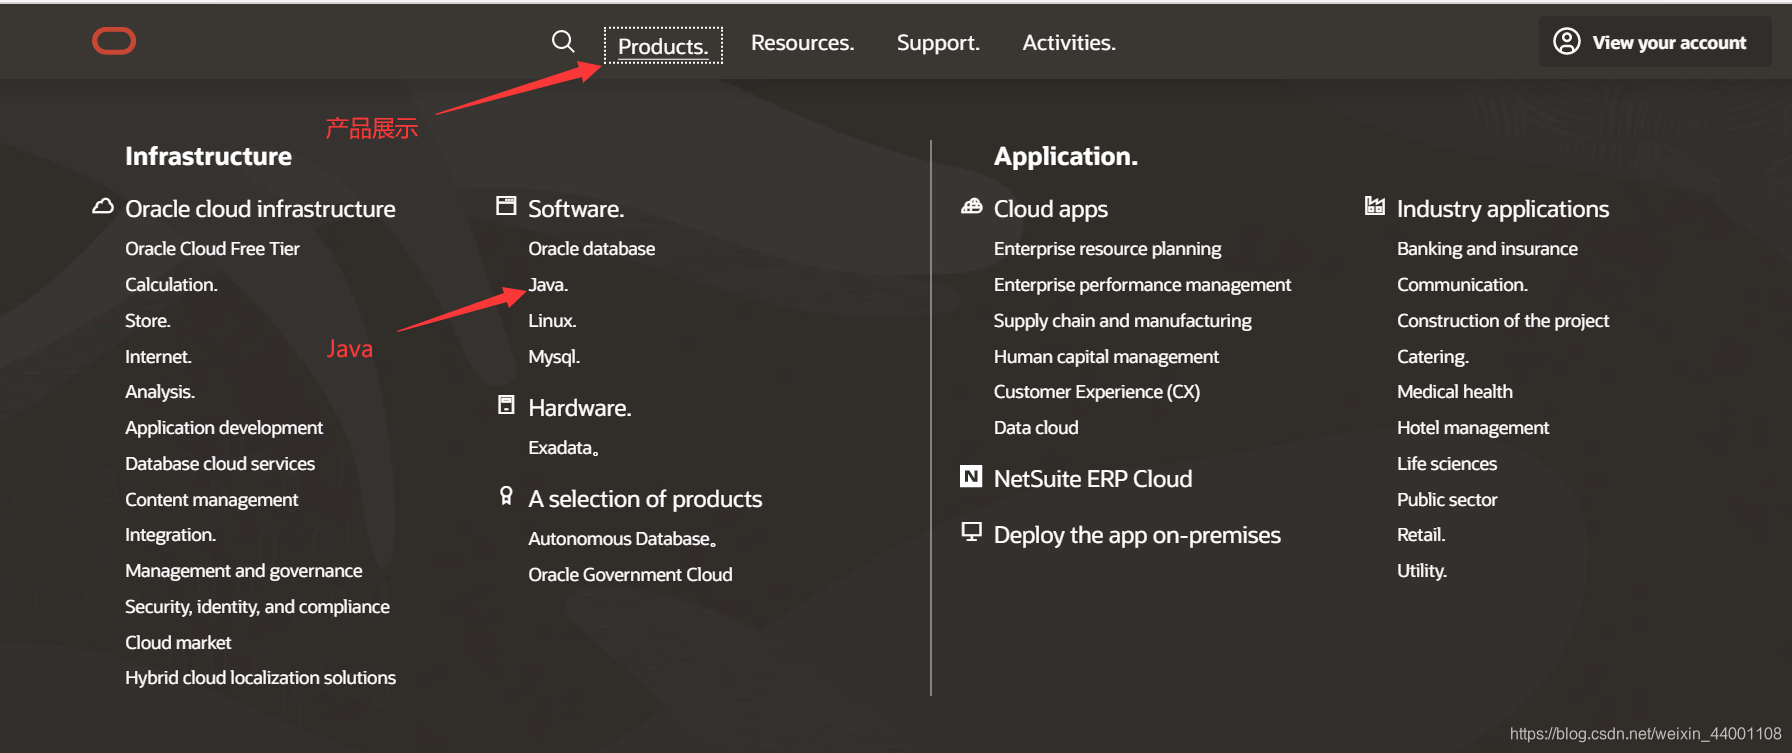Open the Products menu
This screenshot has width=1792, height=753.
[x=663, y=46]
